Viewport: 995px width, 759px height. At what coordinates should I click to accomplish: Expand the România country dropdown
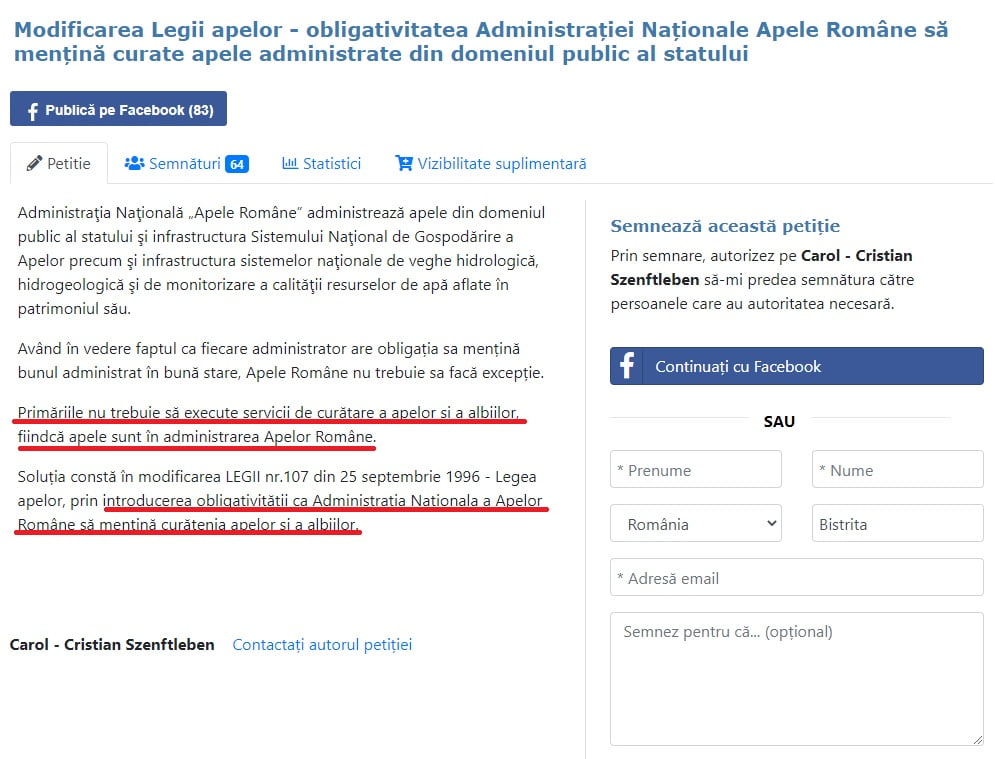[696, 524]
